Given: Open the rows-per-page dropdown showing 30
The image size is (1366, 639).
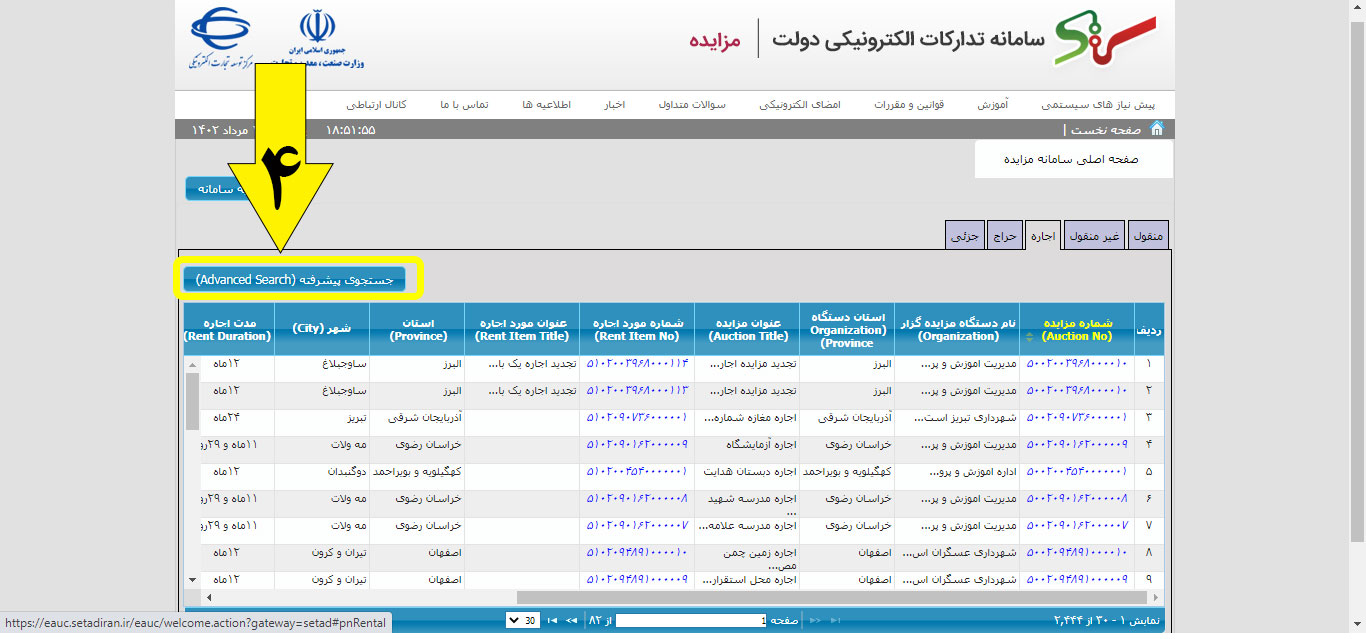Looking at the screenshot, I should point(523,621).
